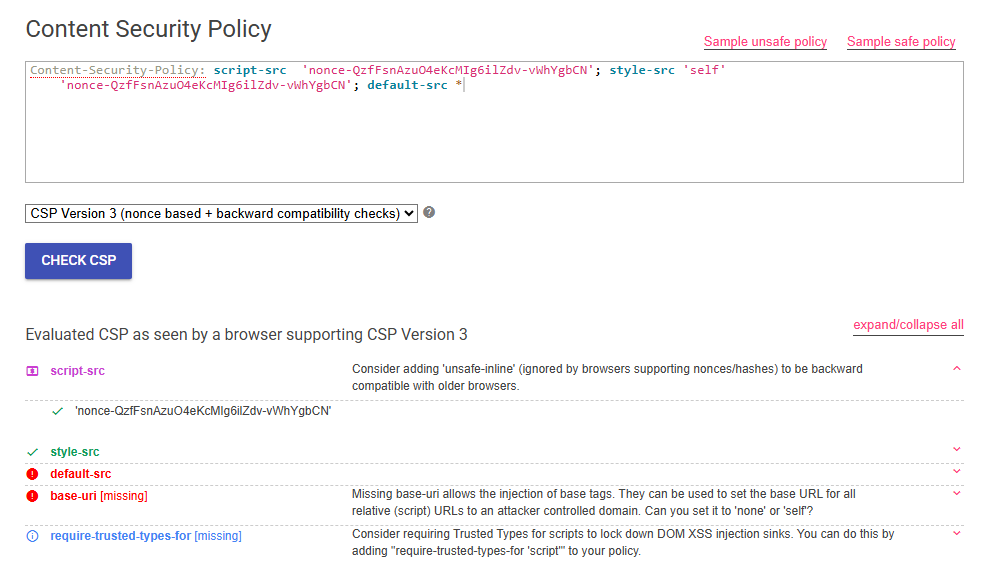Click the help icon beside the CSP version selector
Viewport: 985px width, 564px height.
click(429, 213)
